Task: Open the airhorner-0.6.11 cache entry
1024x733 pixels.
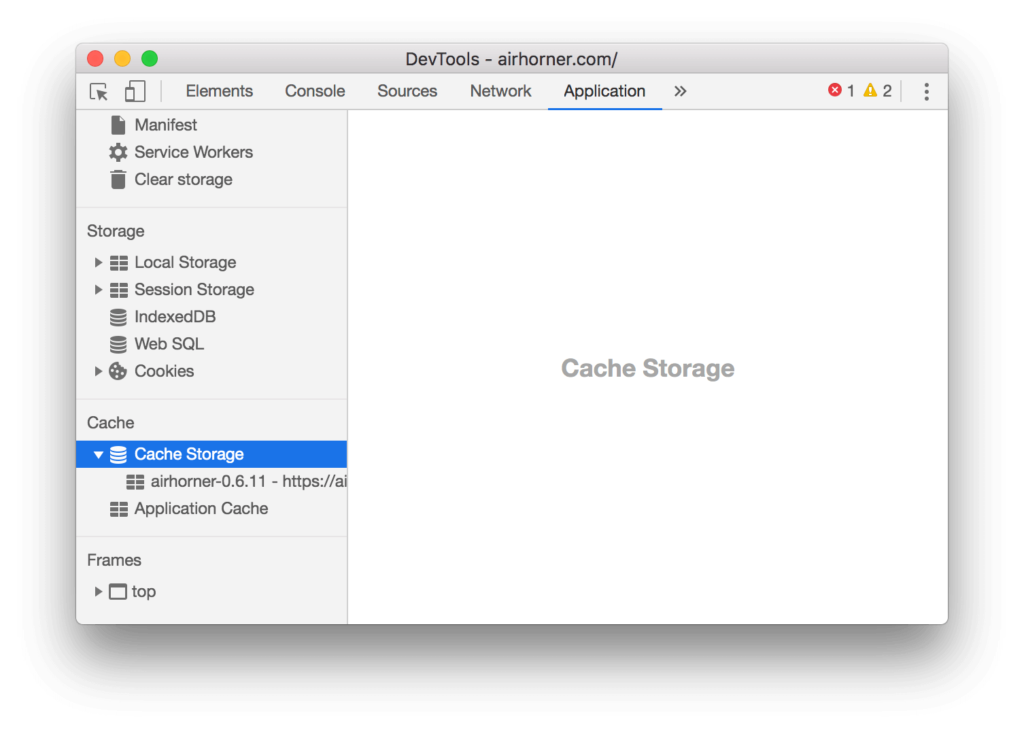Action: (x=236, y=481)
